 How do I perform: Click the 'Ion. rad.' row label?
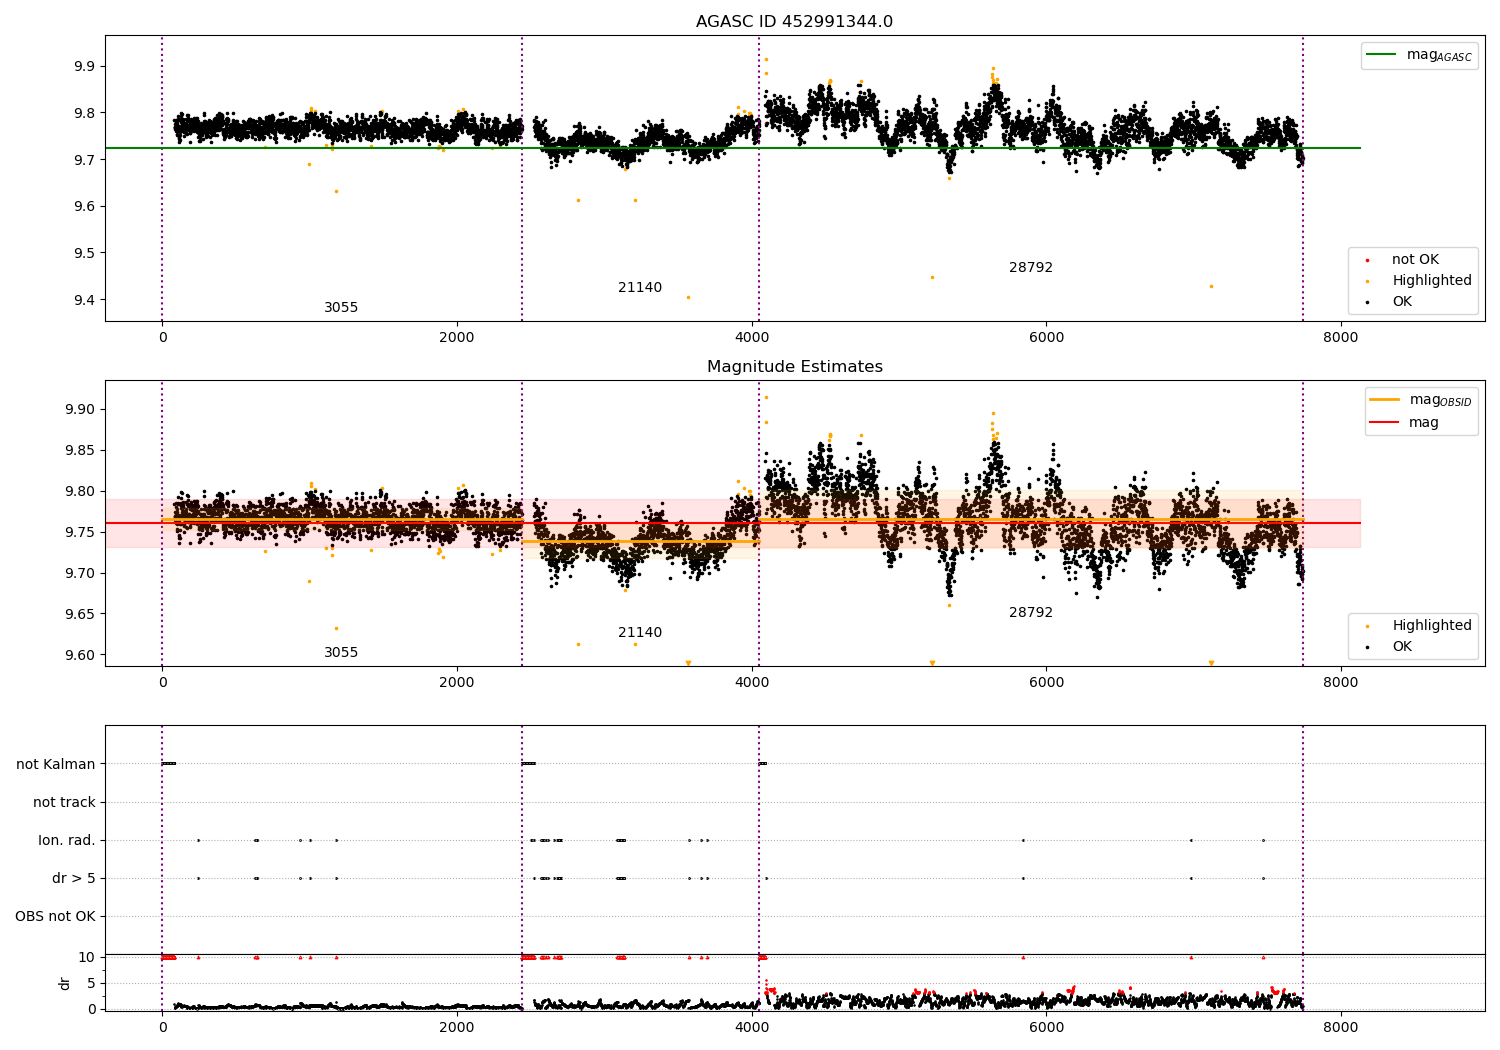[x=67, y=841]
